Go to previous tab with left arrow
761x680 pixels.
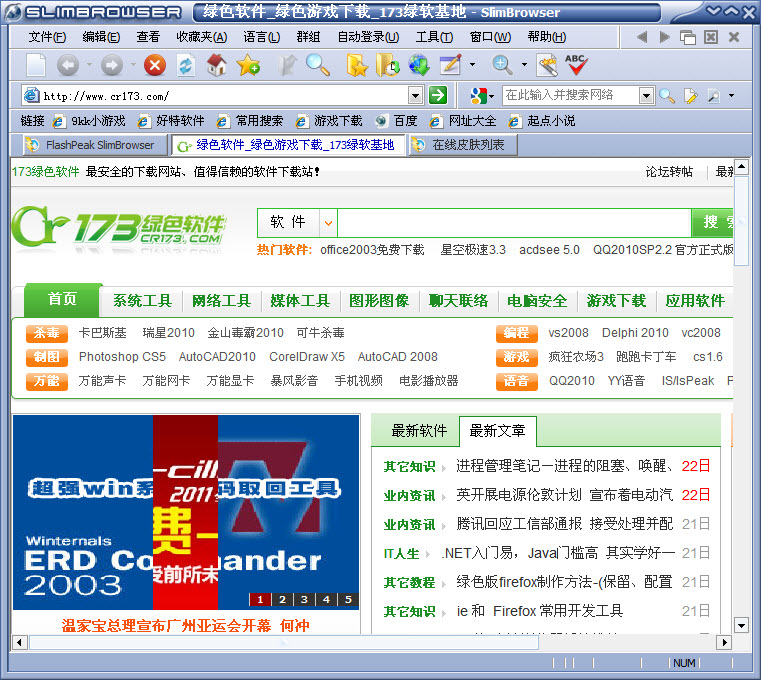coord(642,37)
